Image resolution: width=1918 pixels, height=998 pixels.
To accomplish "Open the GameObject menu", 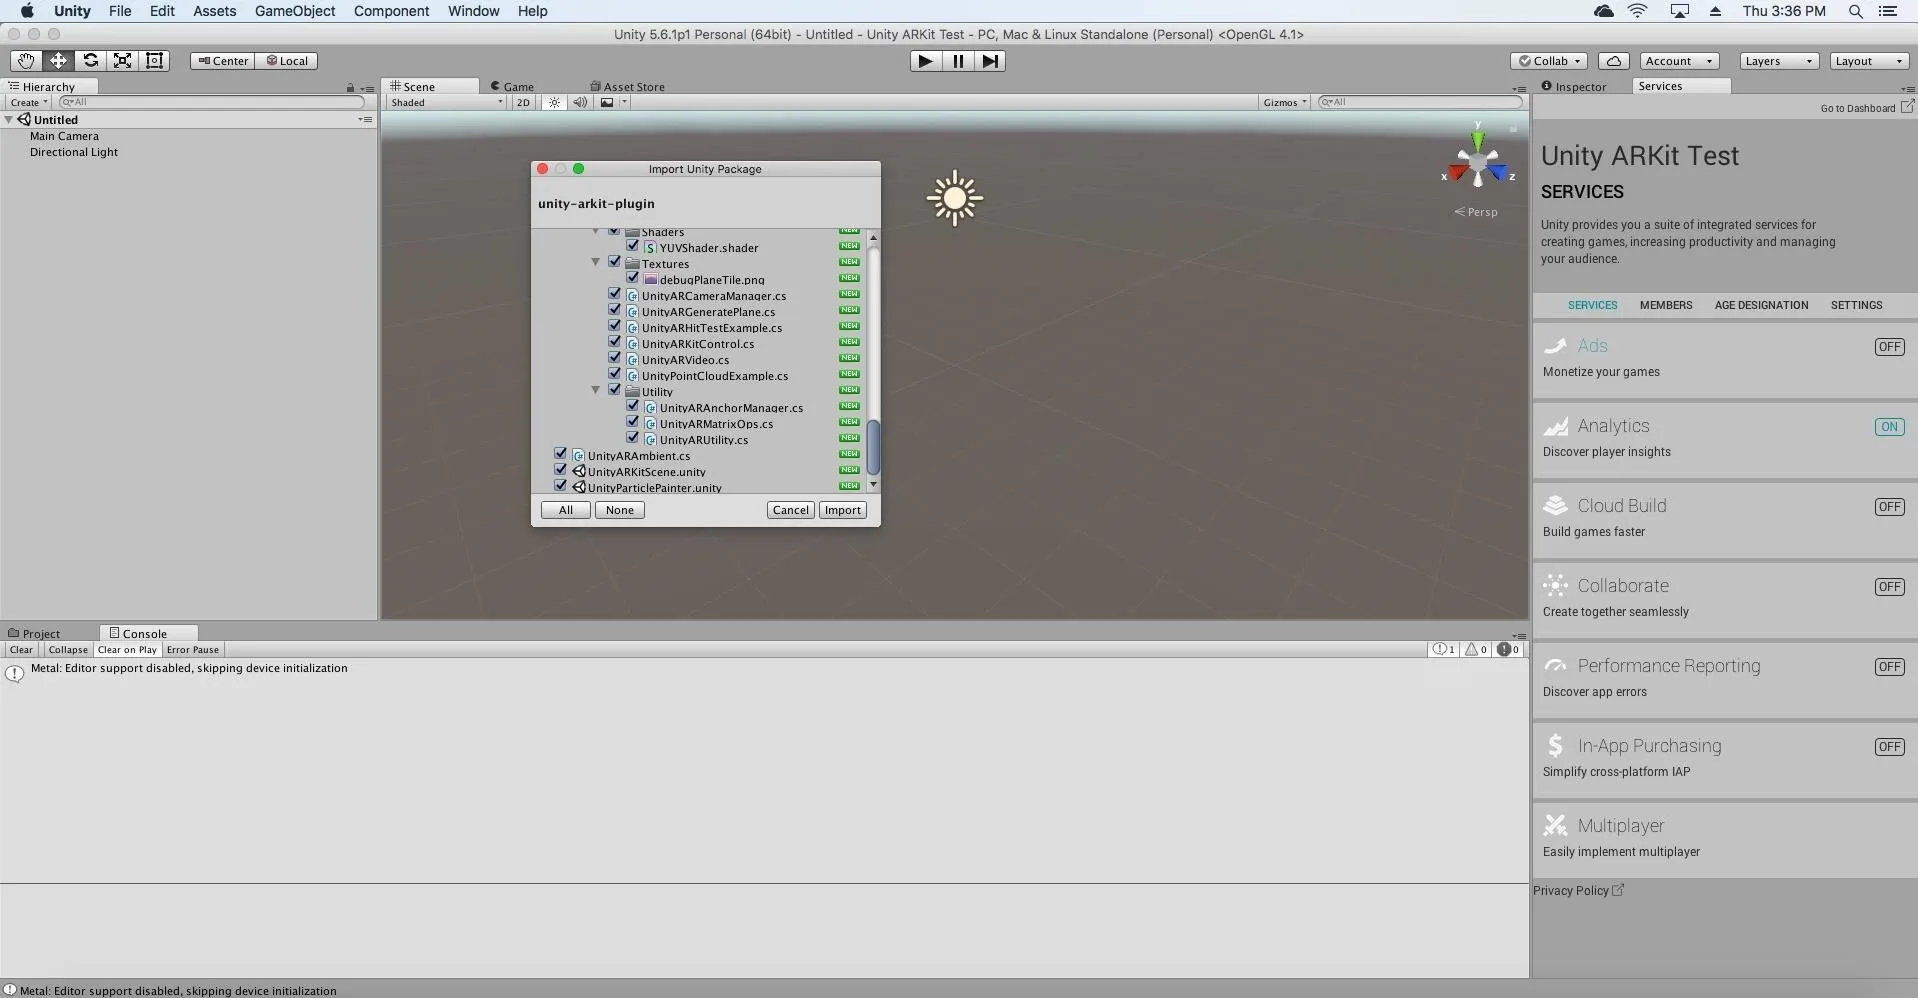I will pos(294,11).
